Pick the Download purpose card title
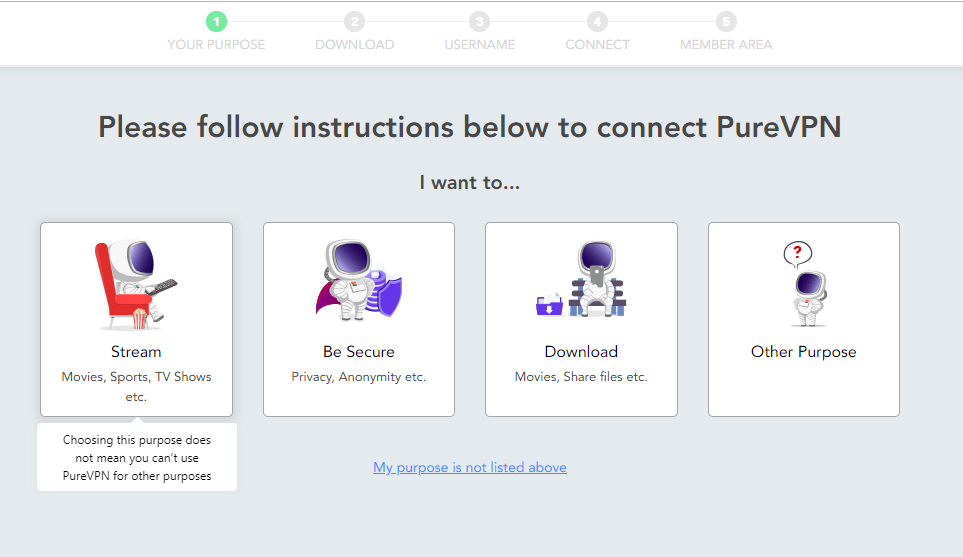The image size is (963, 557). pos(581,352)
